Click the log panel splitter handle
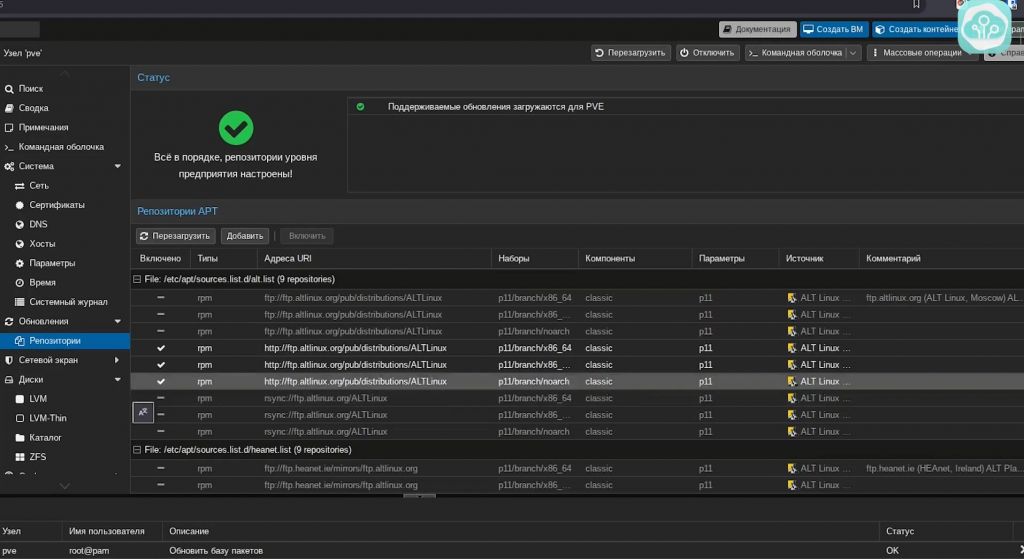 coord(419,496)
